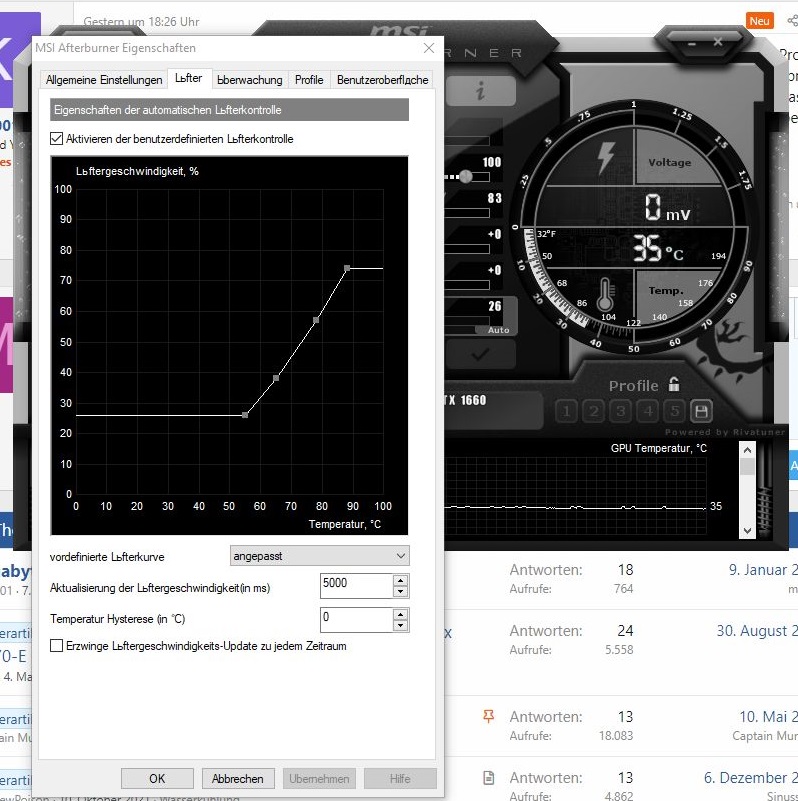
Task: Click the orange Neu badge
Action: (x=759, y=21)
